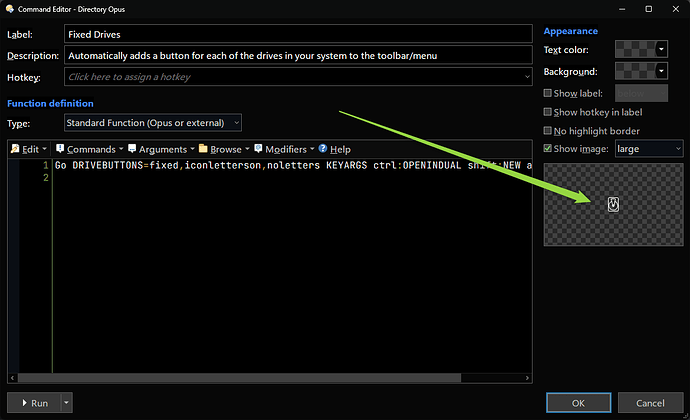Viewport: 690px width, 420px height.
Task: Expand the Background color dropdown arrow
Action: pos(661,70)
